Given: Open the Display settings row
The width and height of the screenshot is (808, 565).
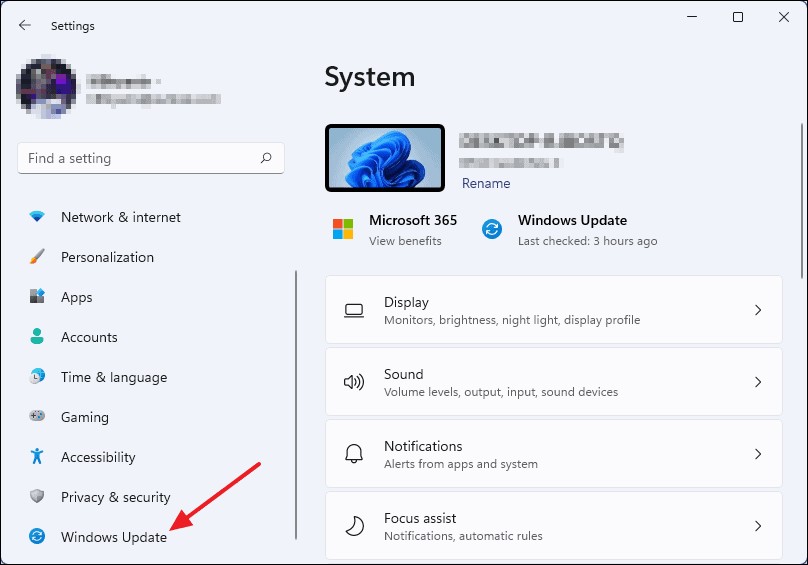Looking at the screenshot, I should (554, 310).
